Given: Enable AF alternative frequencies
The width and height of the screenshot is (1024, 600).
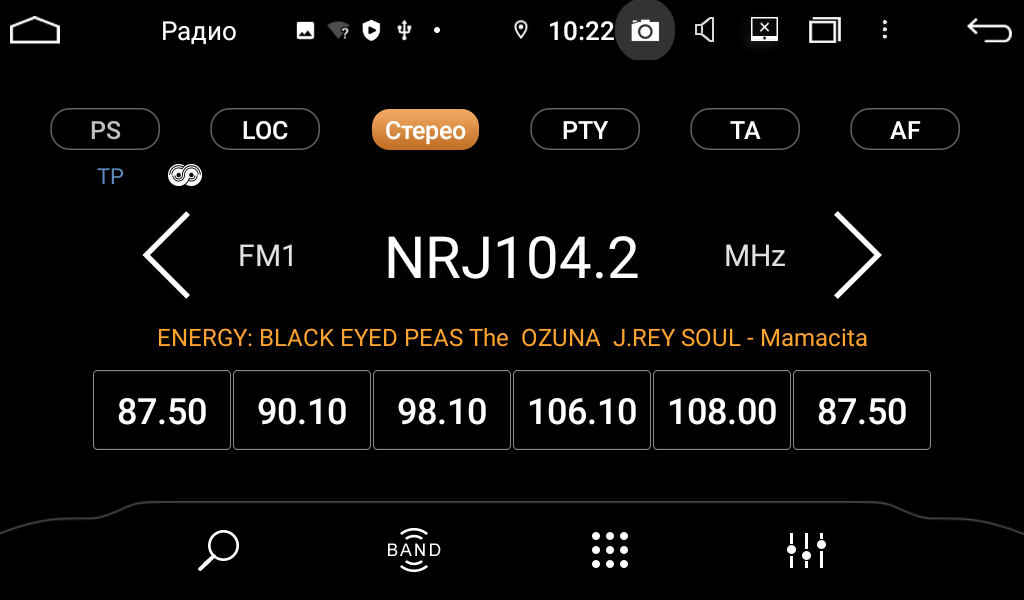Looking at the screenshot, I should coord(905,129).
